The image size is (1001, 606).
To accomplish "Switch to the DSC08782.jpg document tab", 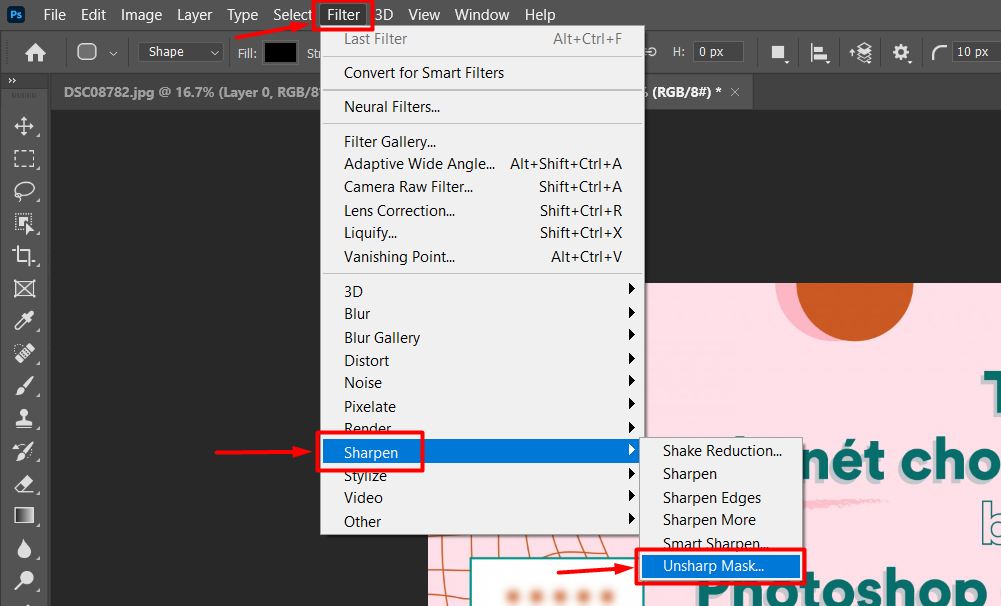I will point(192,92).
